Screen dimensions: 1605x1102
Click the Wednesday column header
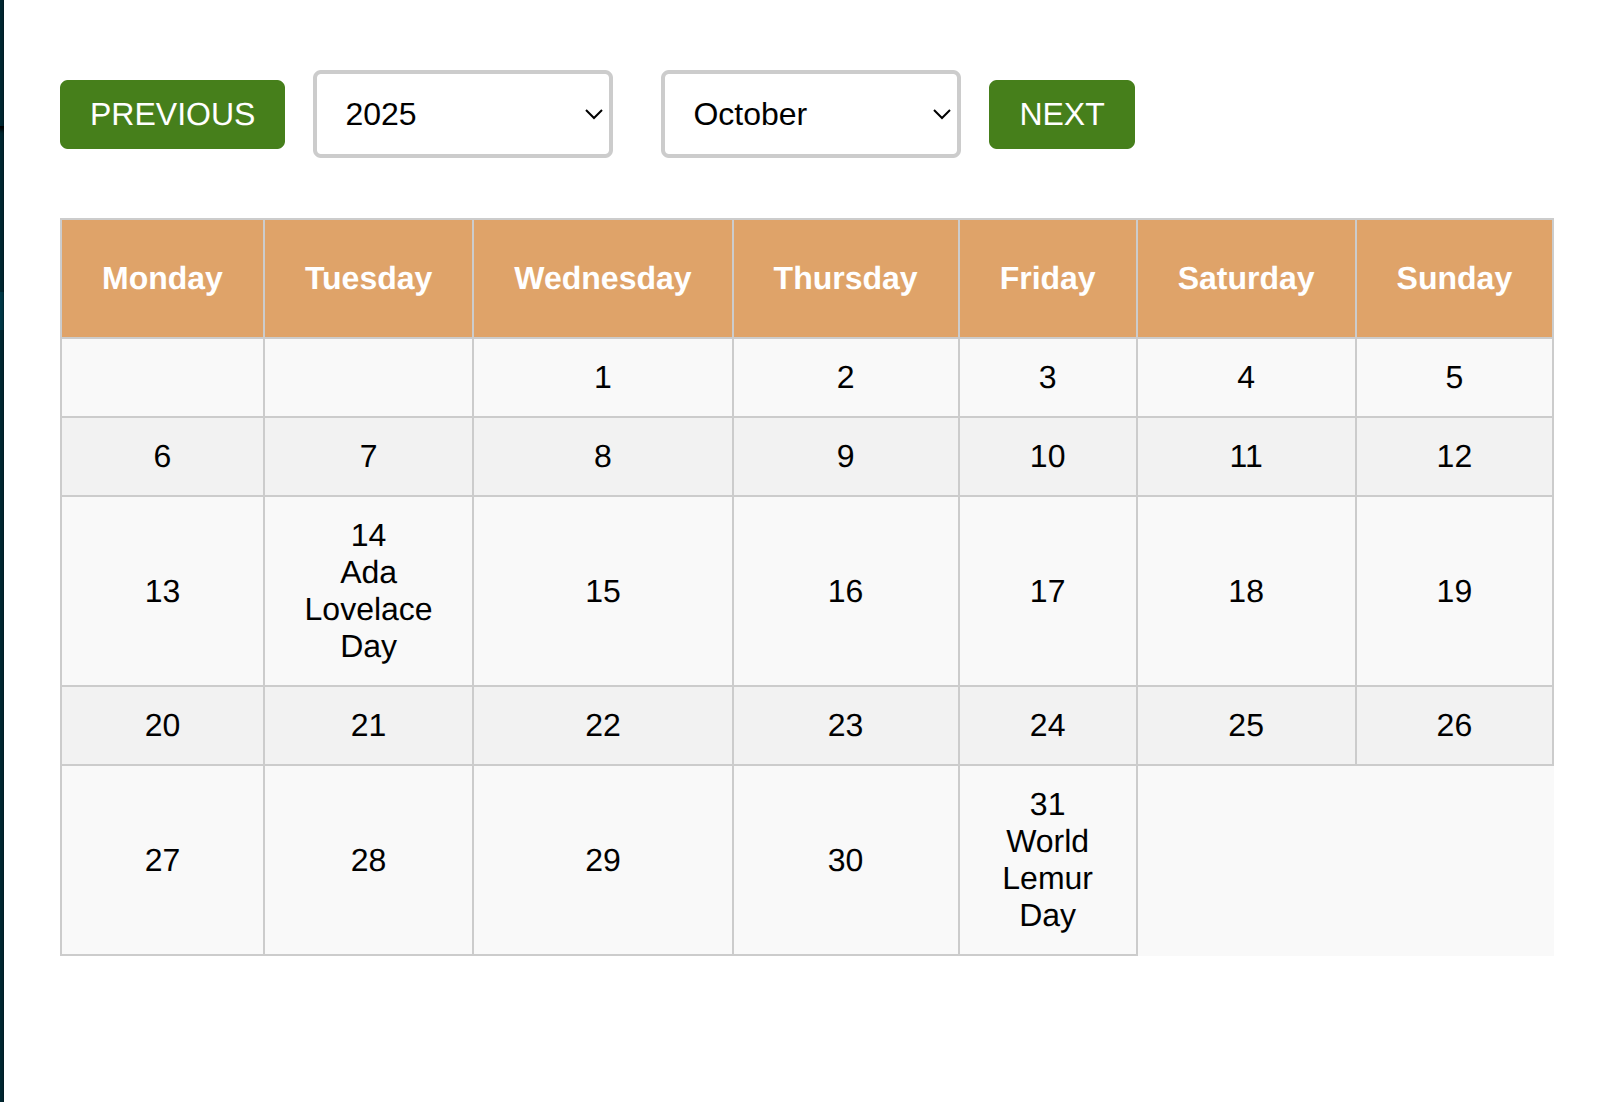(601, 278)
